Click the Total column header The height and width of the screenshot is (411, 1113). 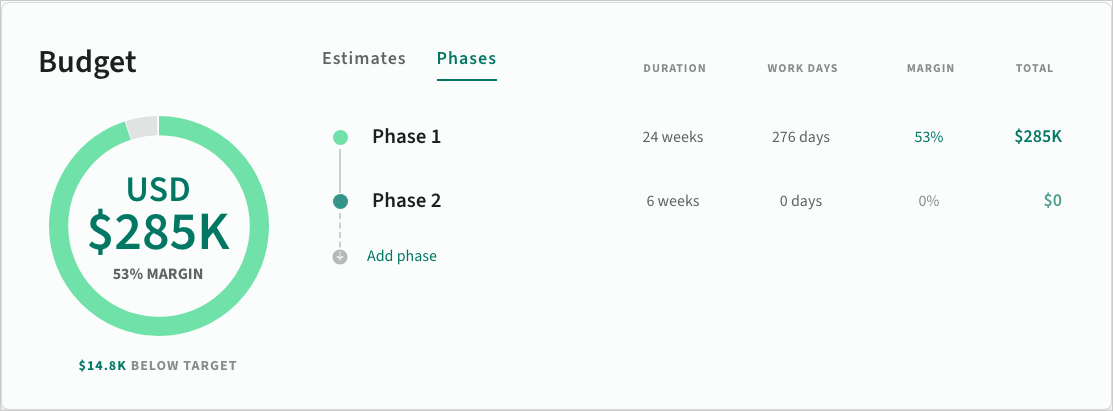point(1034,69)
